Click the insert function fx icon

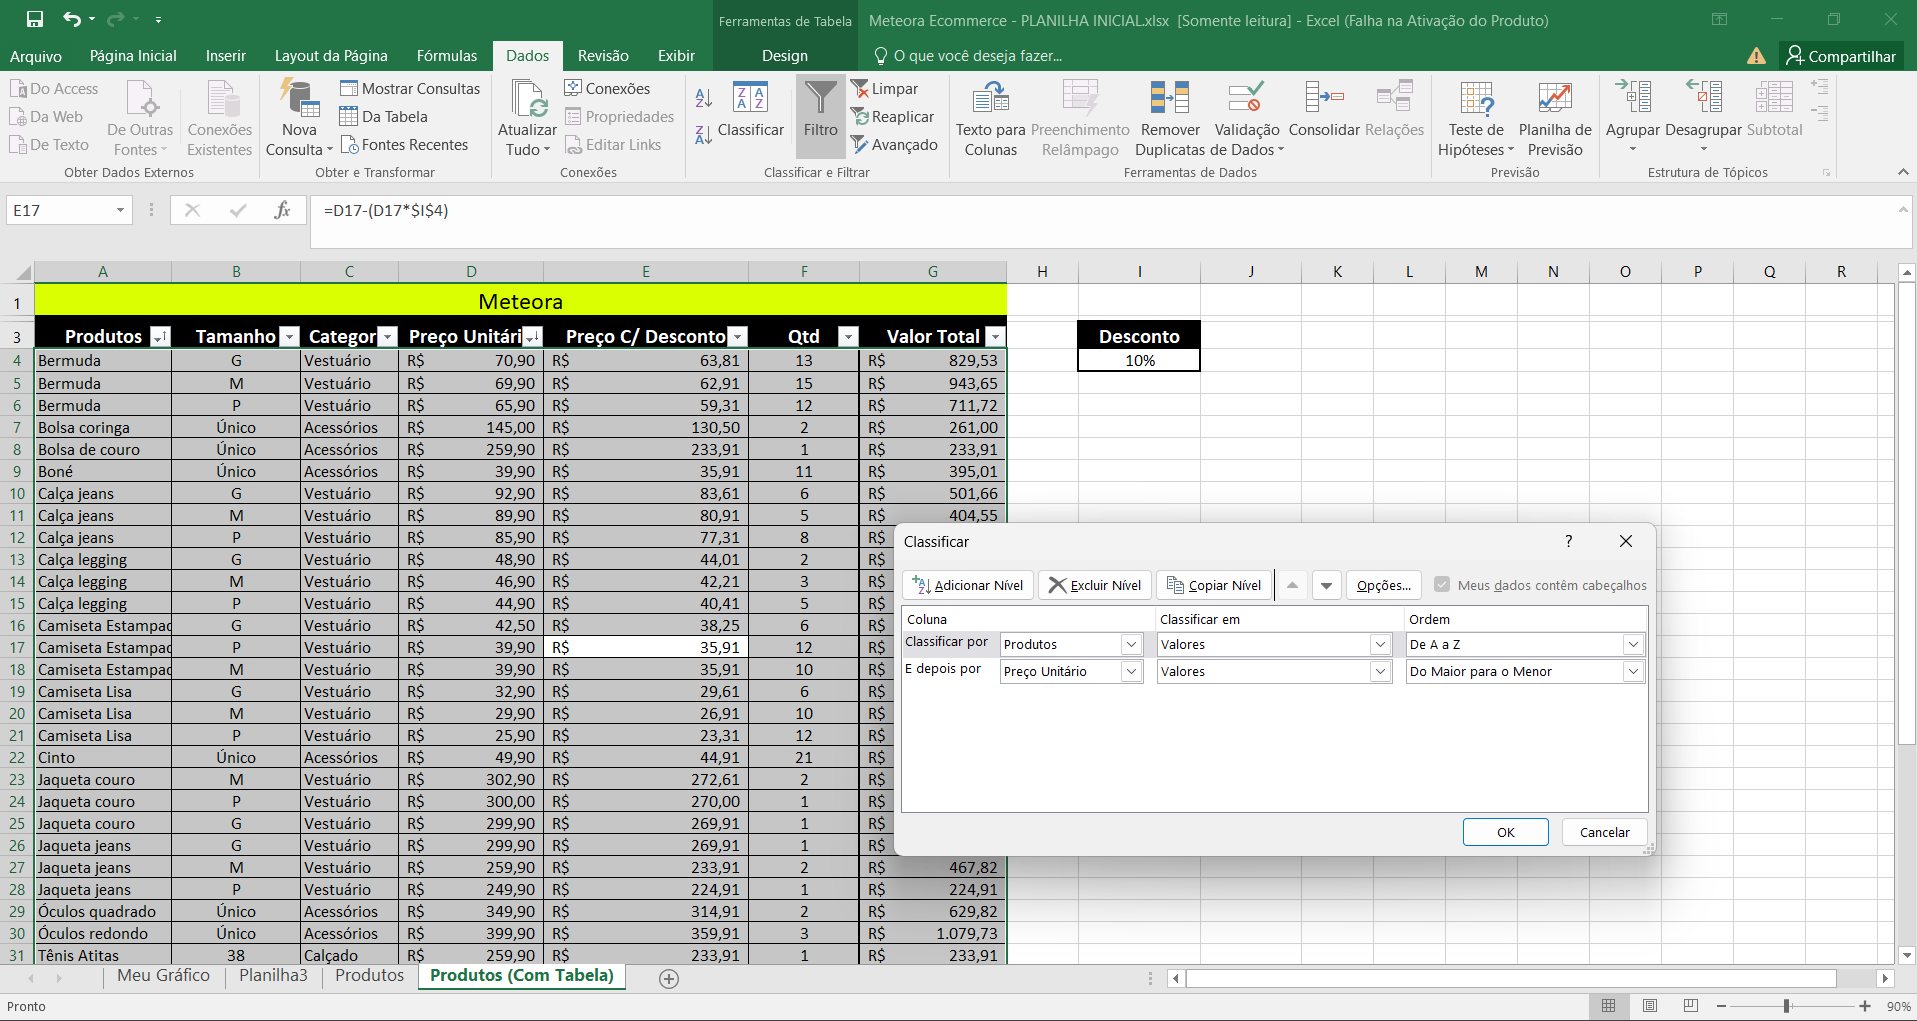pyautogui.click(x=282, y=210)
